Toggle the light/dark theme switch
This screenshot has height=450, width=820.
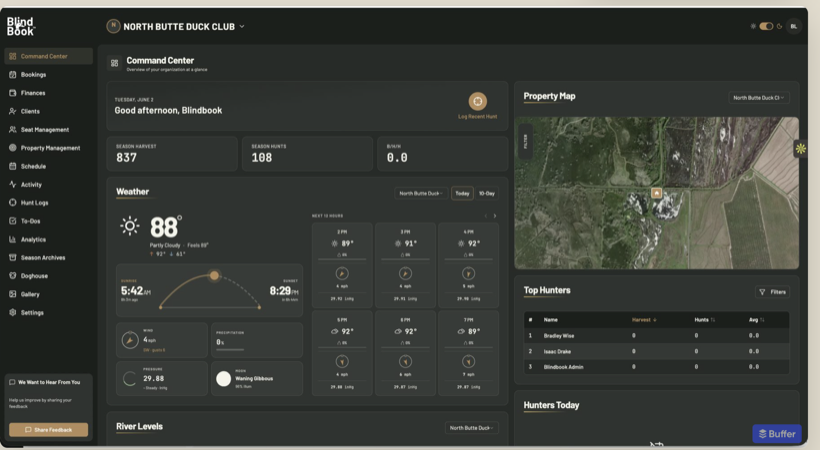[766, 26]
